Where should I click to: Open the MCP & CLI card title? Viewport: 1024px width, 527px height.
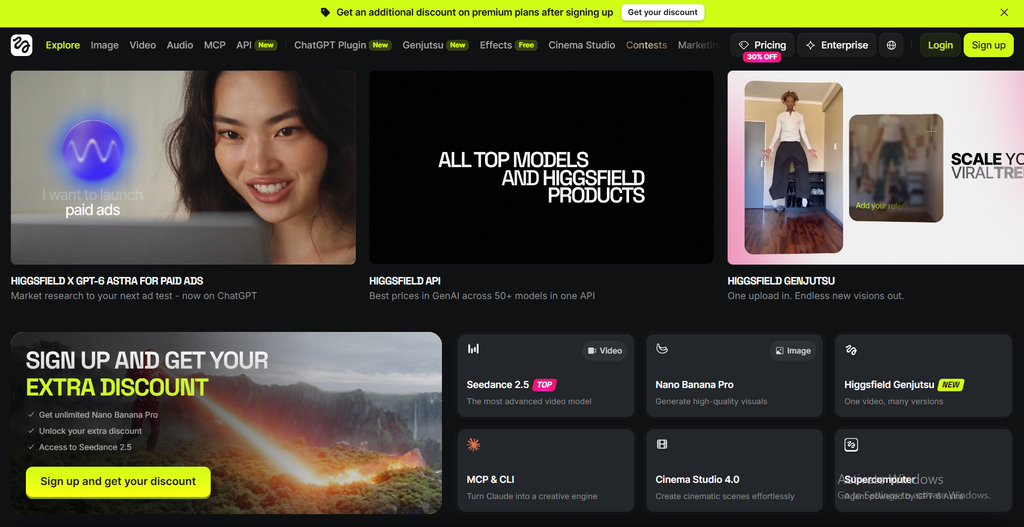(x=490, y=479)
